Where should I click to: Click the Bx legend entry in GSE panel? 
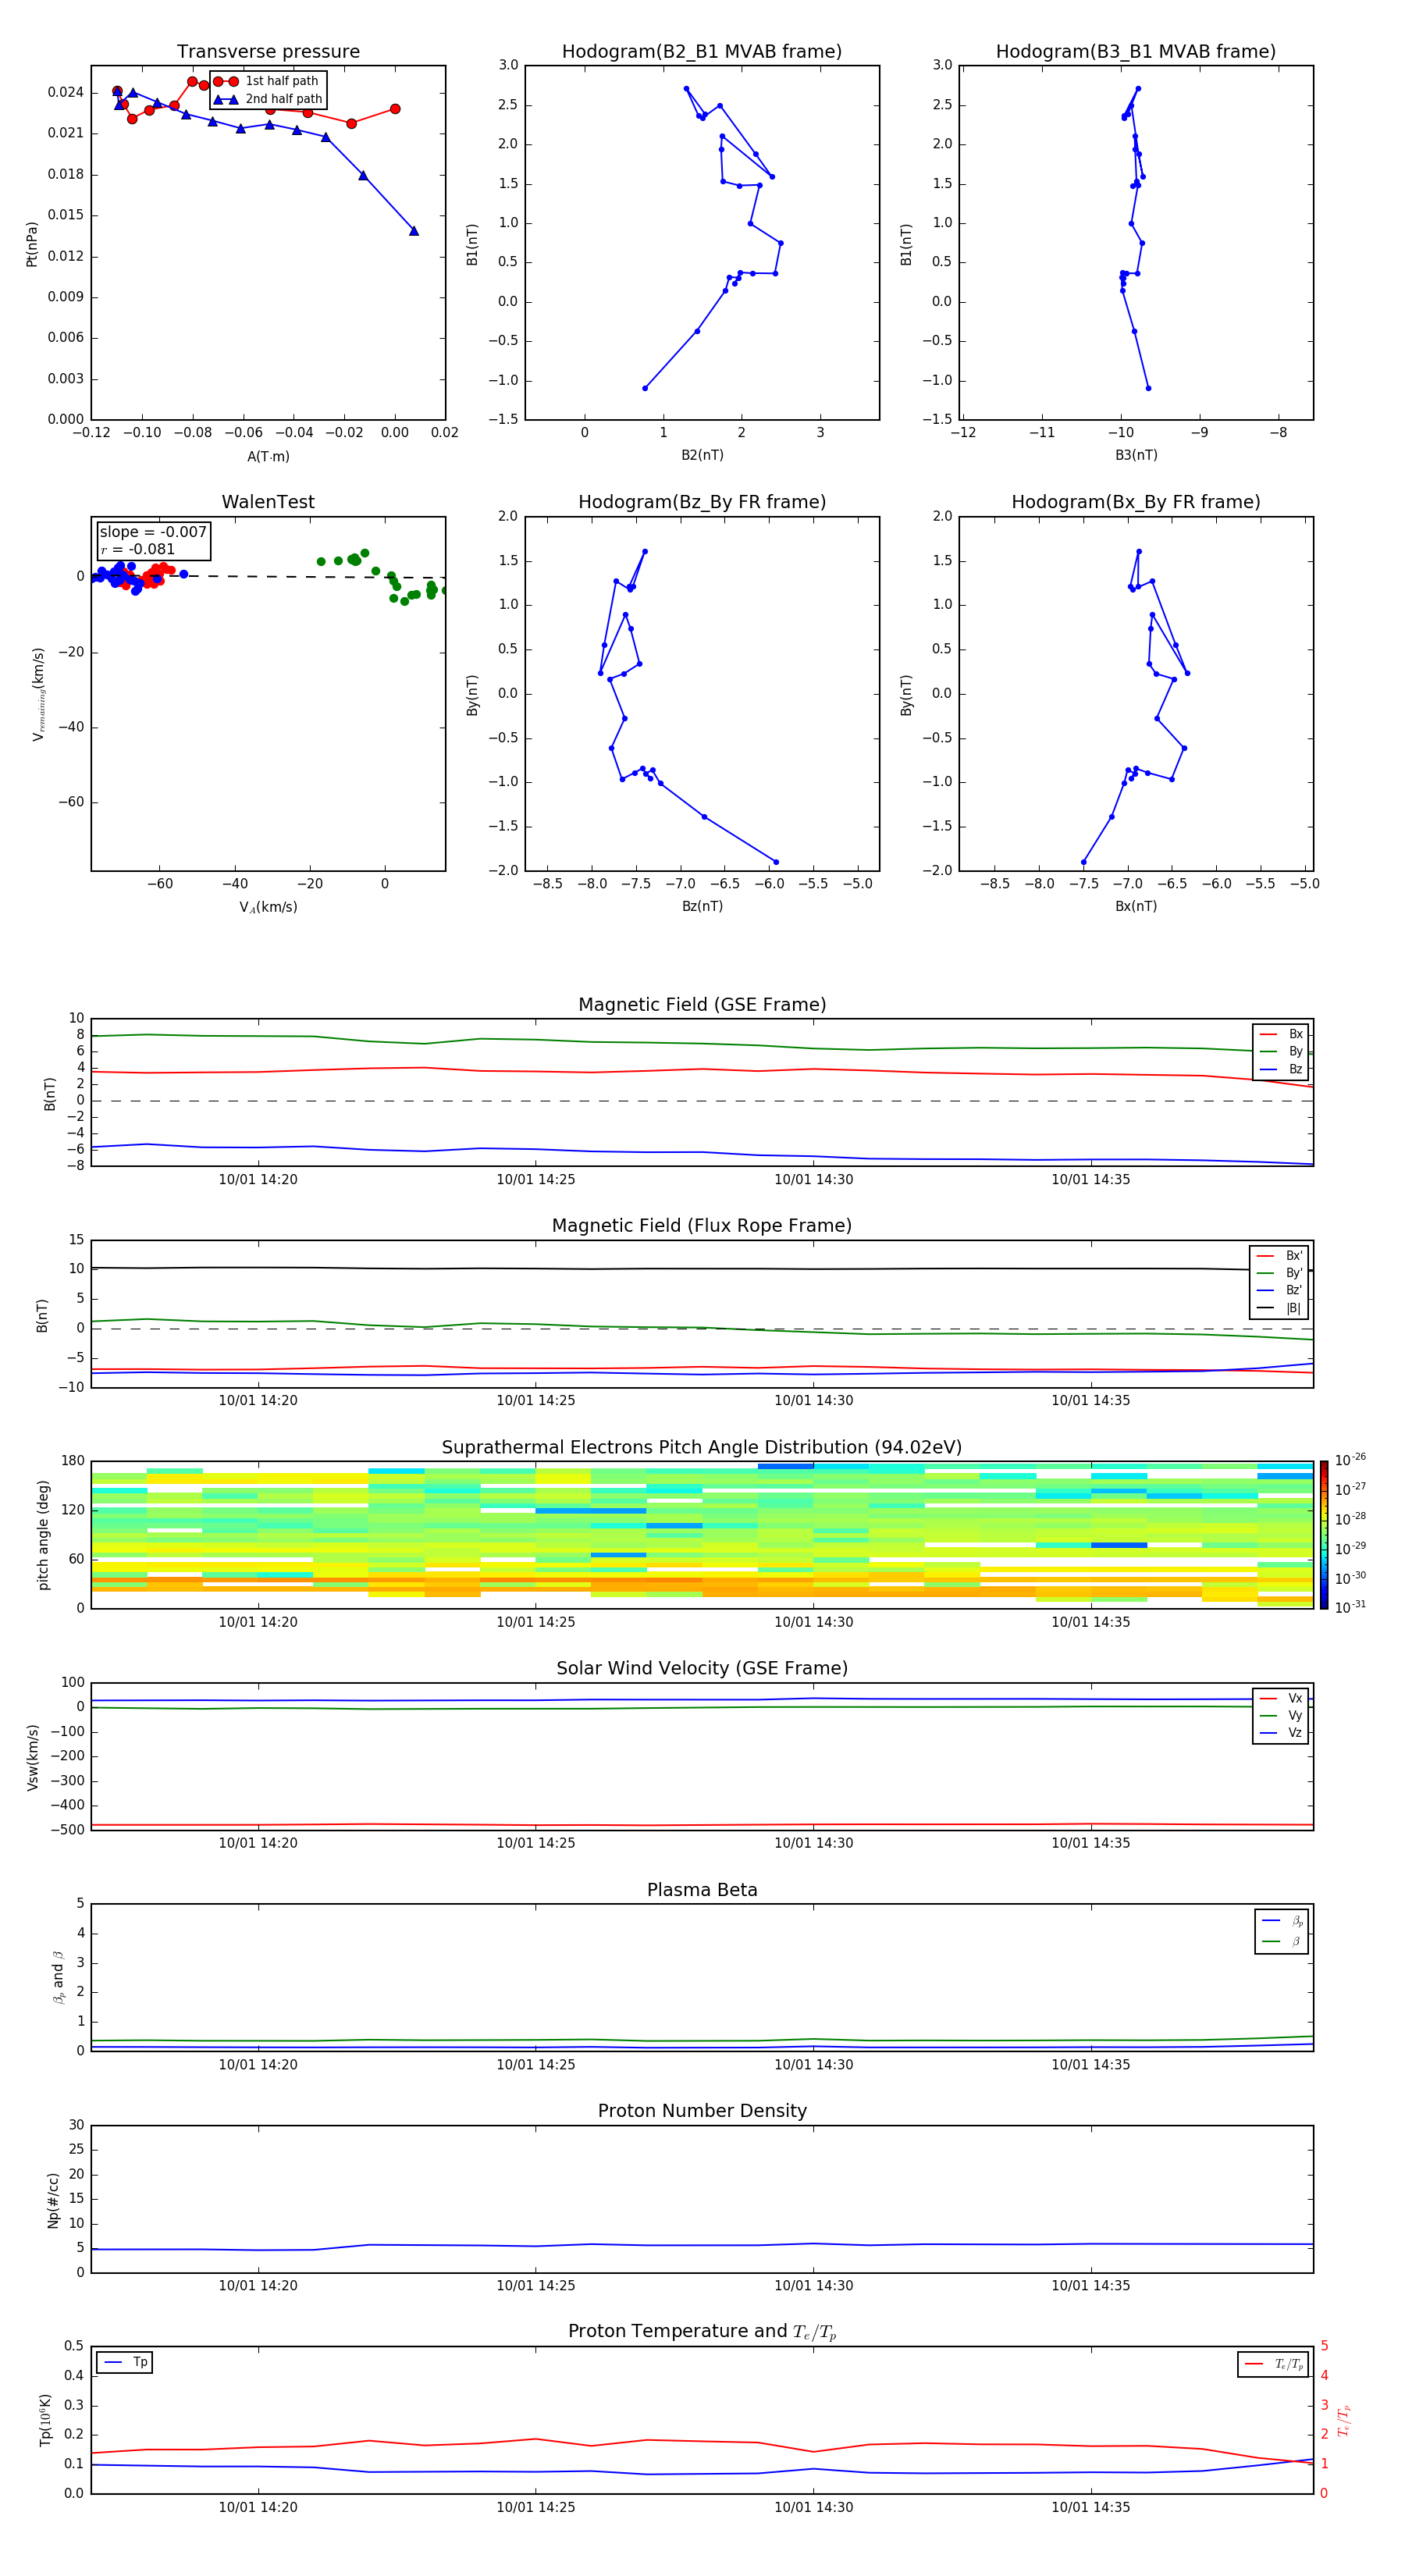coord(1282,1034)
